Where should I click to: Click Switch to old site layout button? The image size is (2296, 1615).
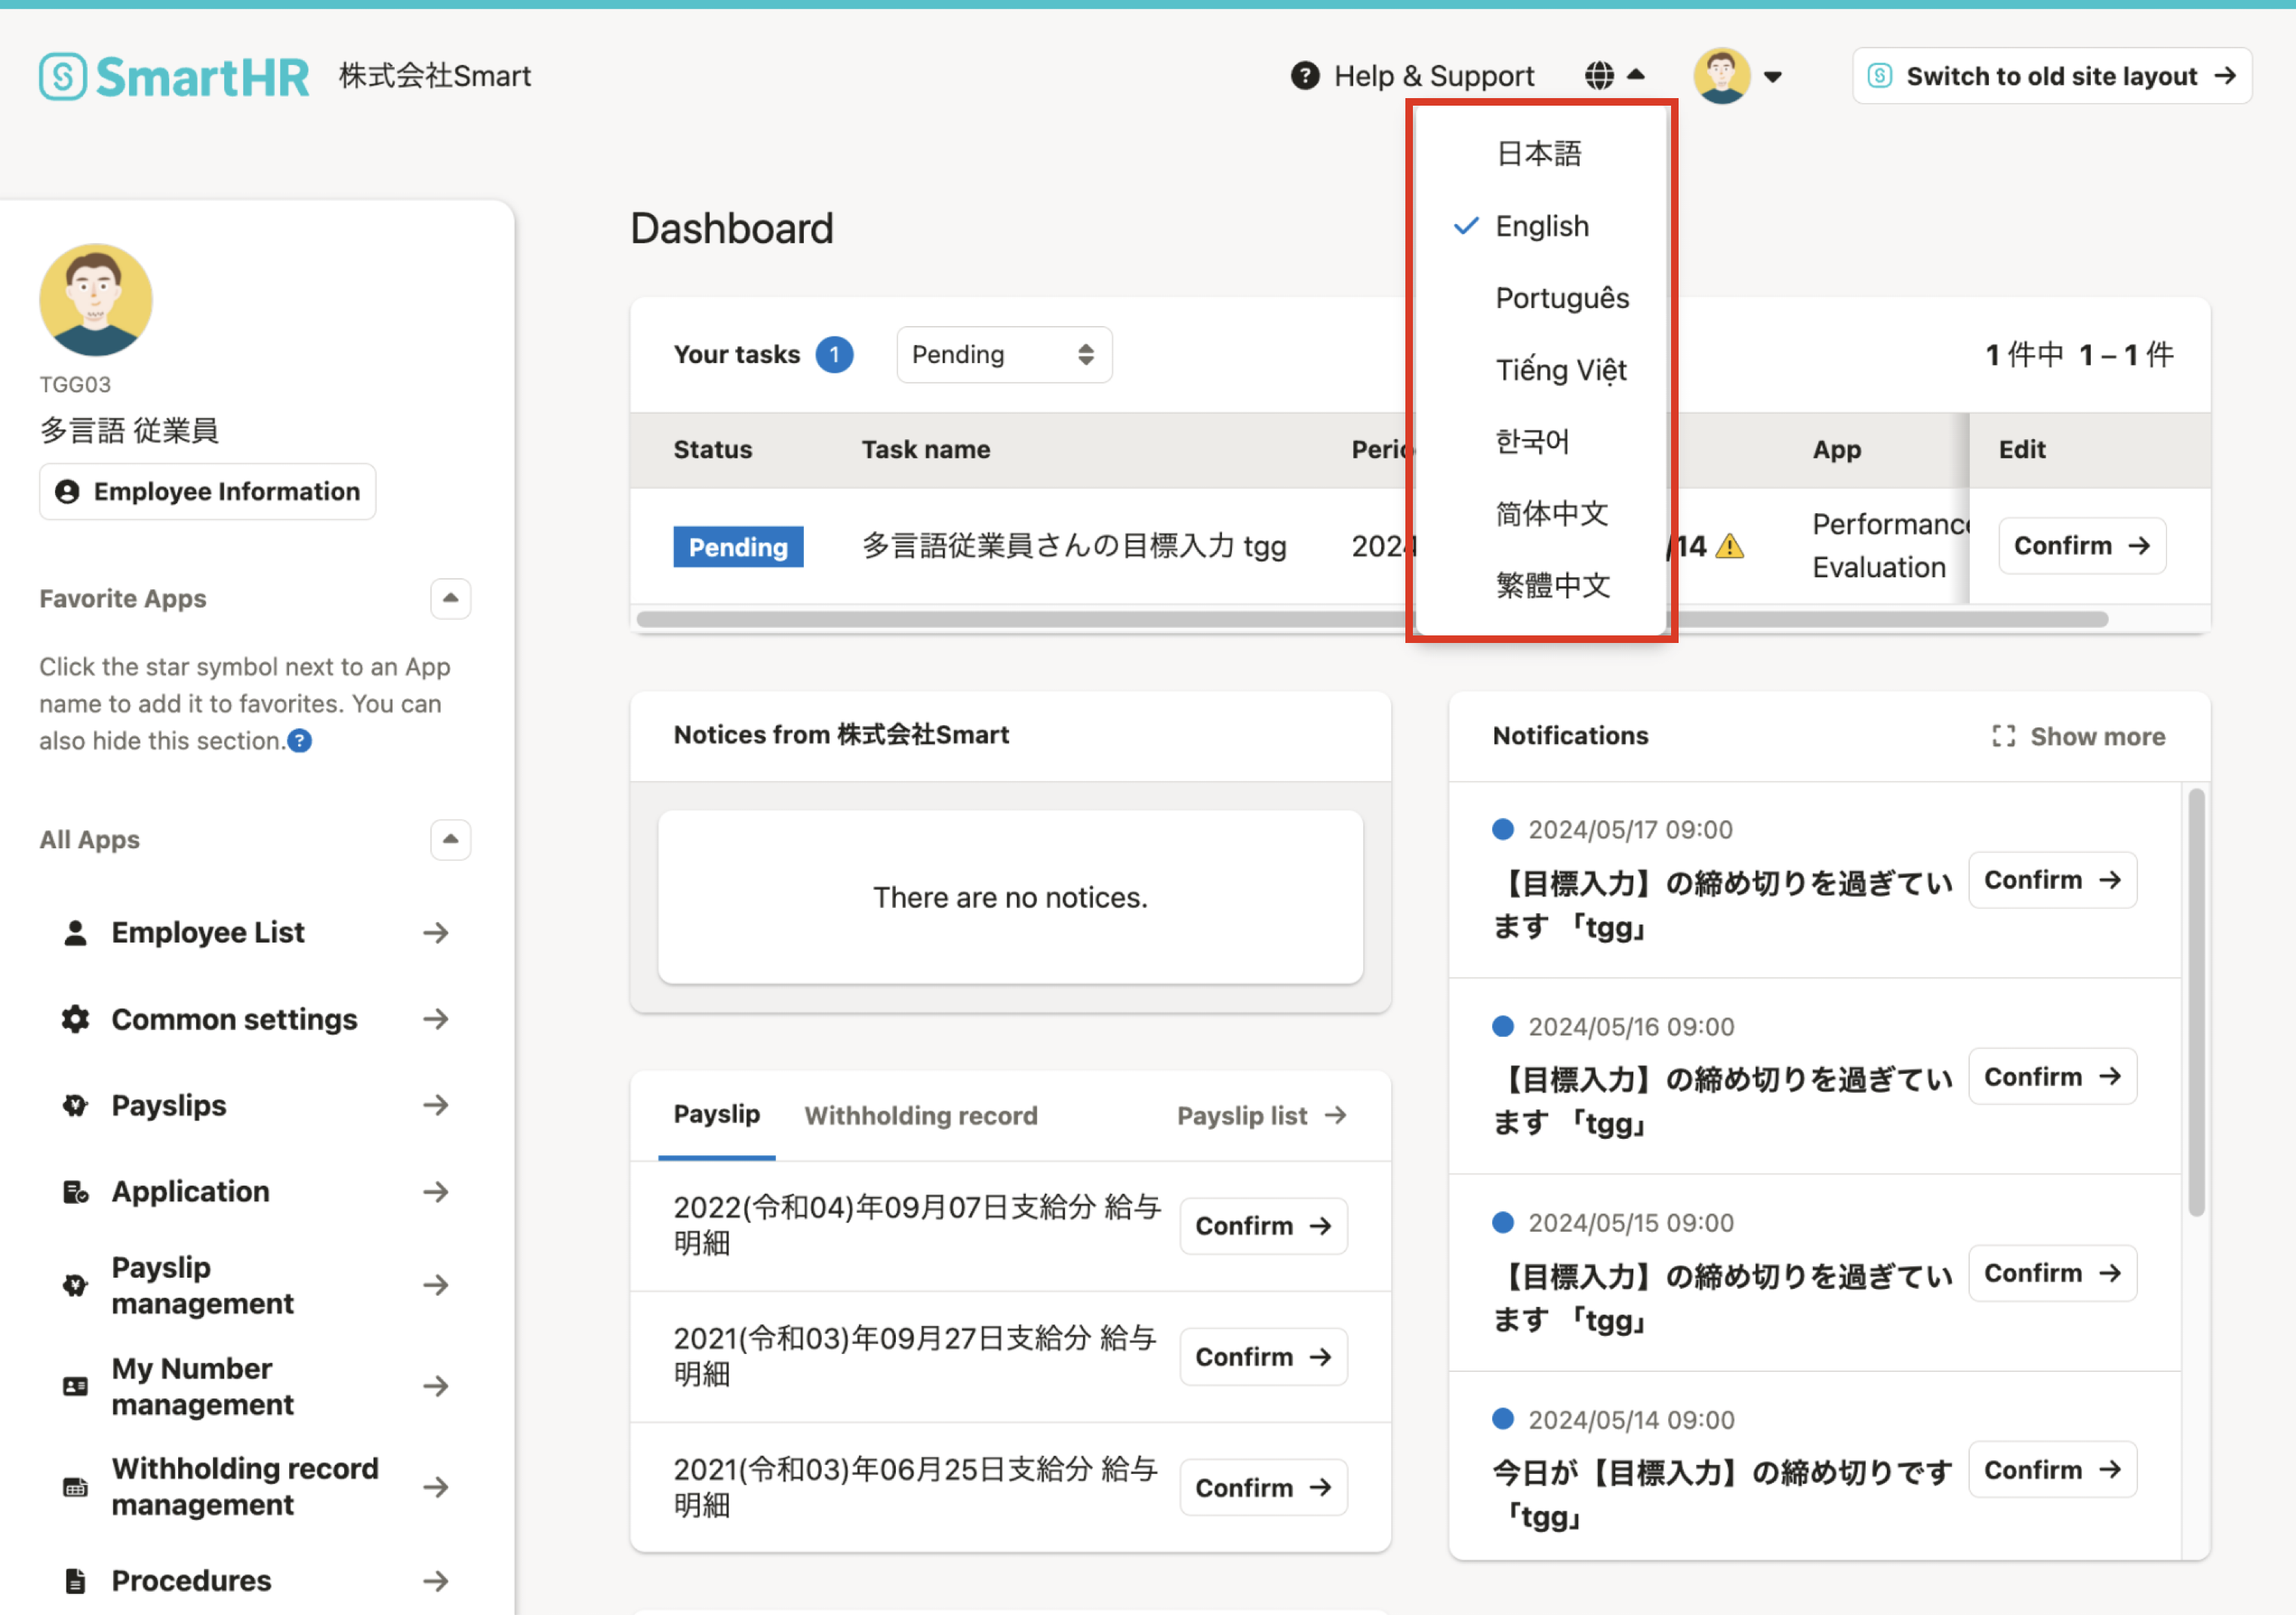2052,76
